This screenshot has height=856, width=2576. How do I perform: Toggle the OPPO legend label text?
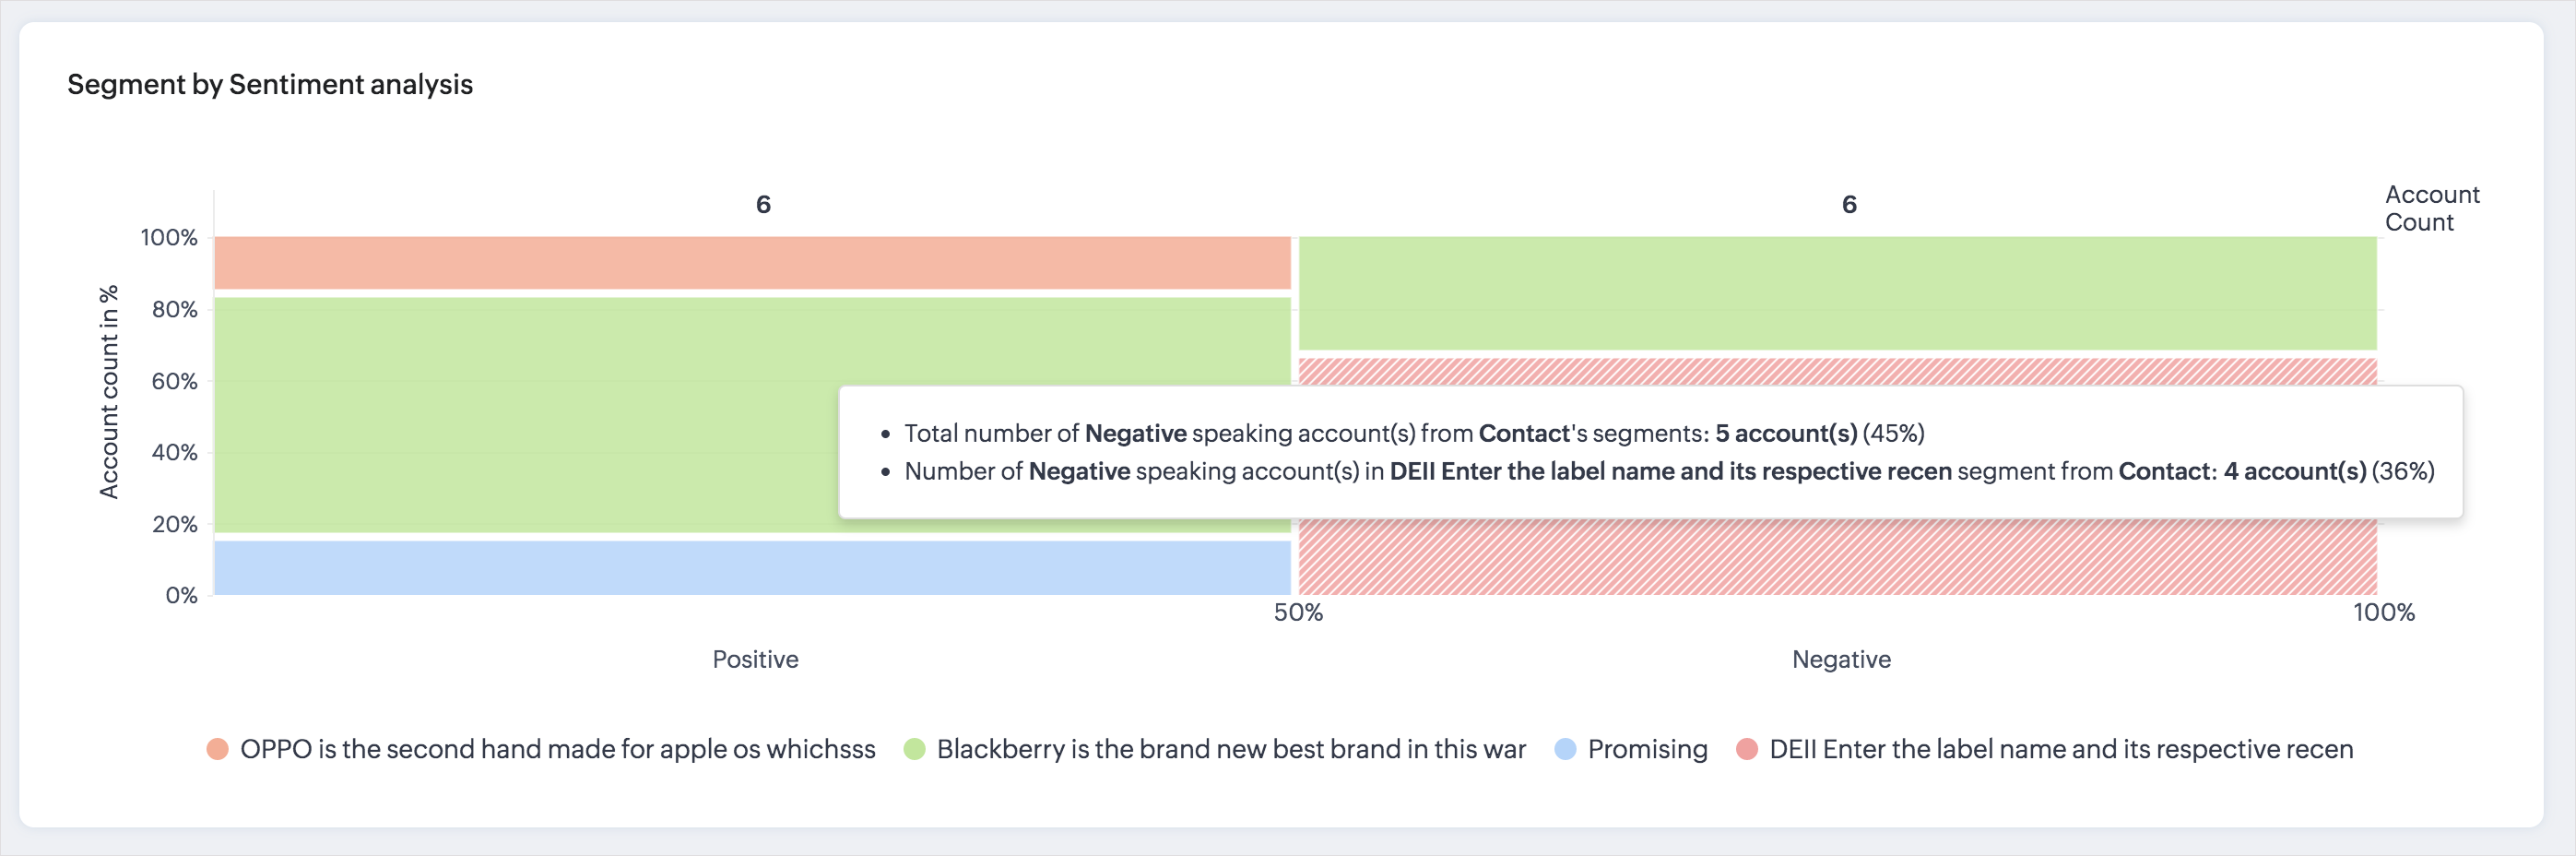pos(557,749)
